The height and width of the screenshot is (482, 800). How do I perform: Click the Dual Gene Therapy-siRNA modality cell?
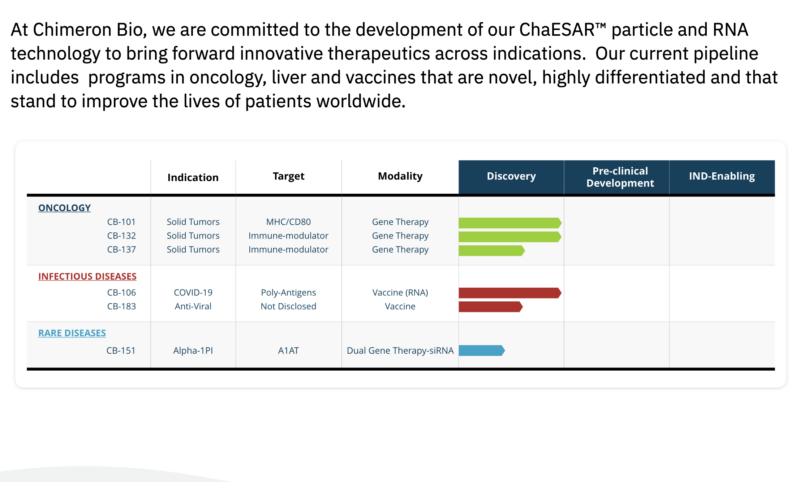[400, 350]
